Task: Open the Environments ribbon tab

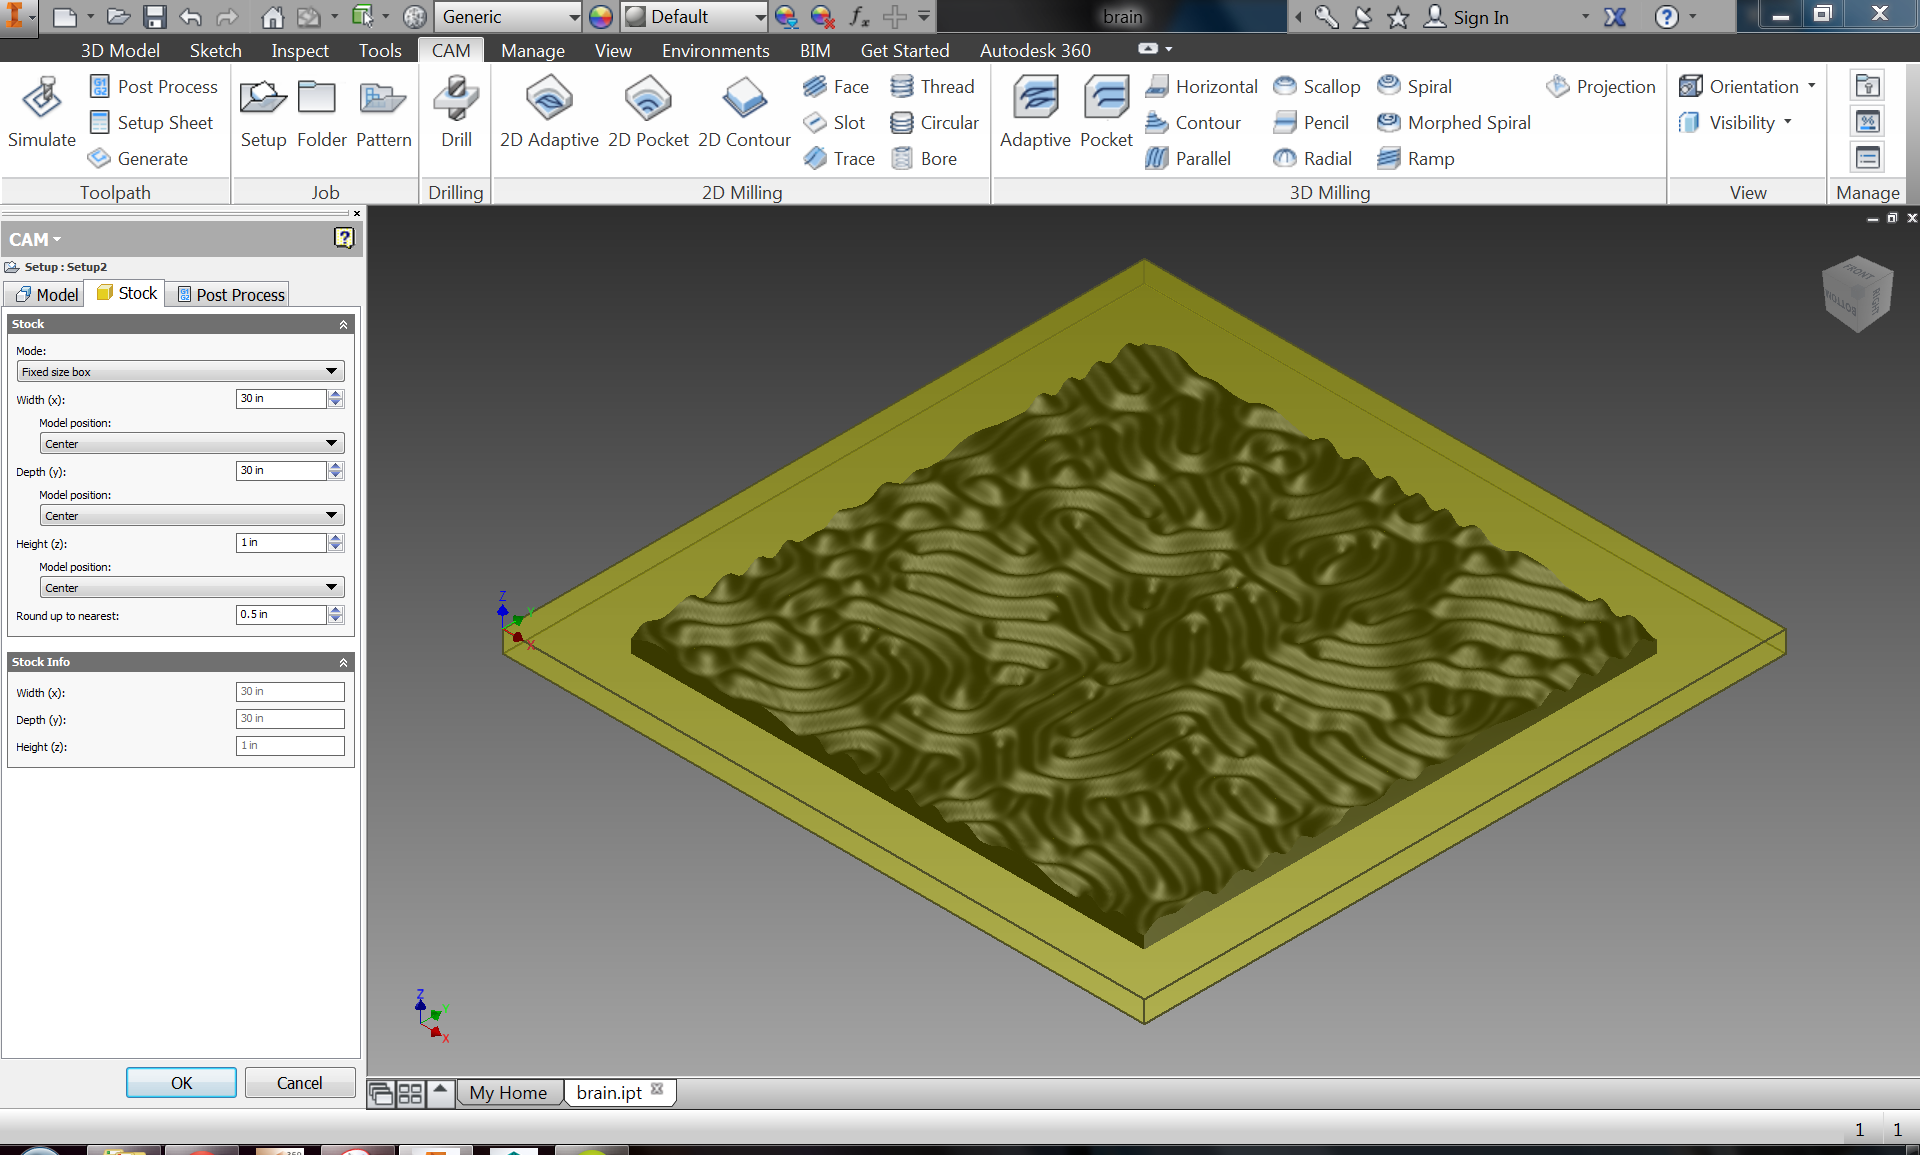Action: pos(716,51)
